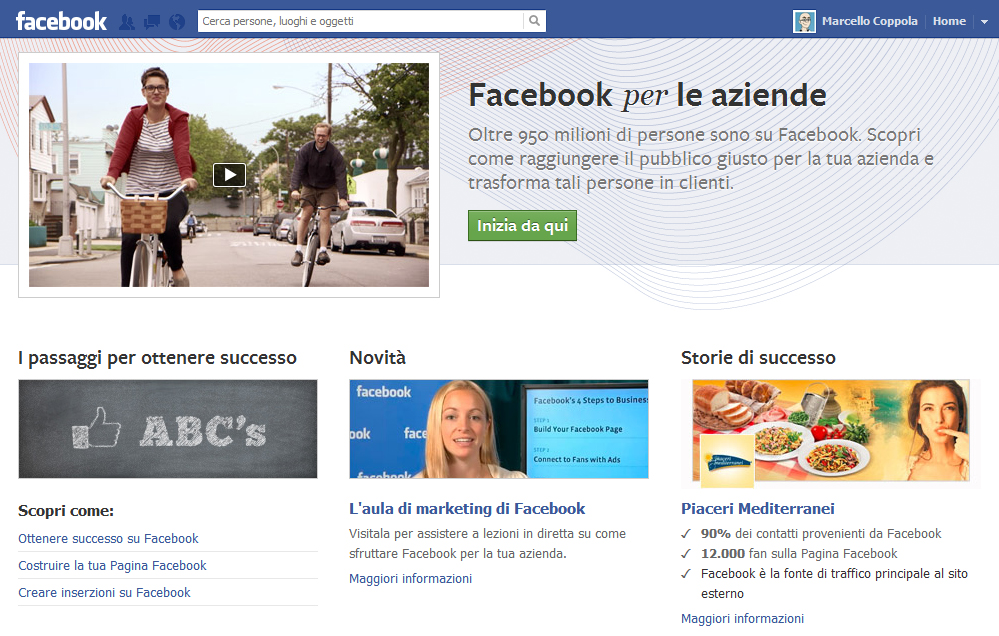The height and width of the screenshot is (636, 999).
Task: Open the Novità marketing classroom thumbnail
Action: click(x=499, y=429)
